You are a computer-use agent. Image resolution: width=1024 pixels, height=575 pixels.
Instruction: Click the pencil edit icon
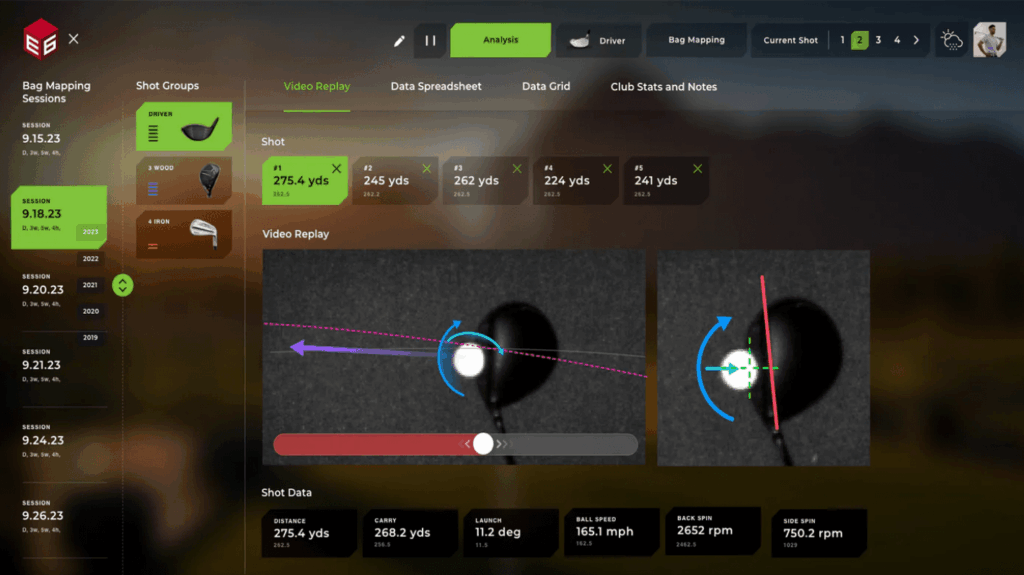click(400, 41)
